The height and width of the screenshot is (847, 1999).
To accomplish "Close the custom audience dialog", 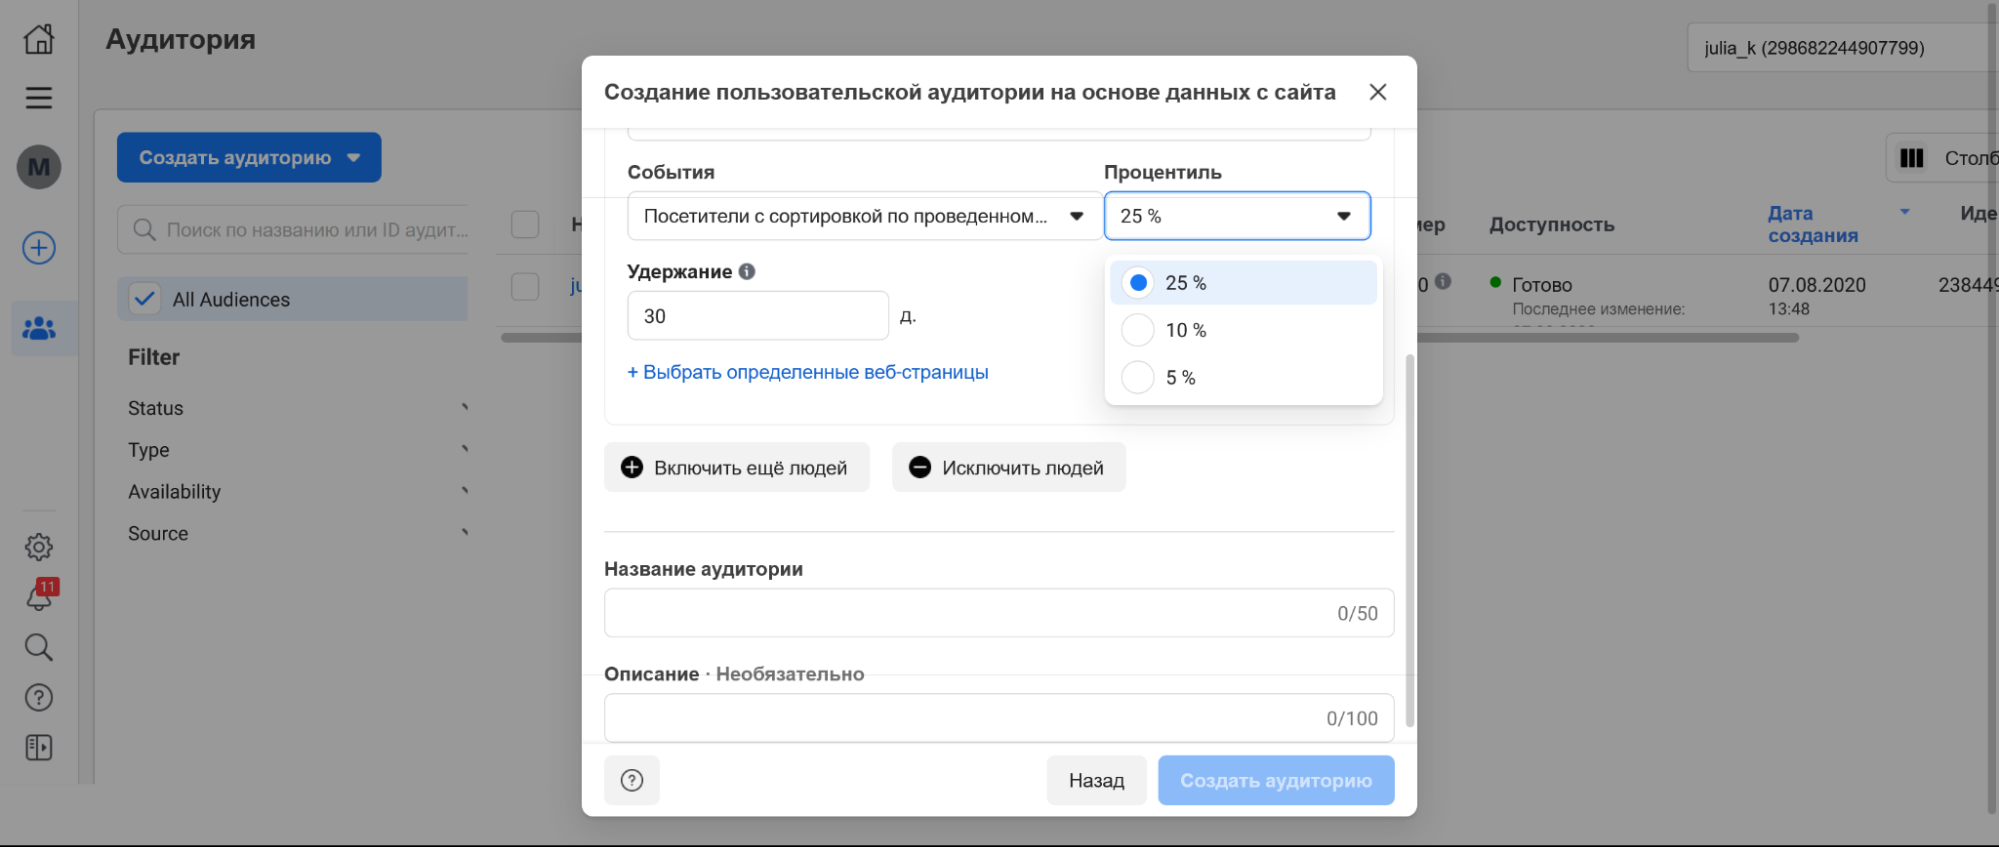I will 1378,92.
